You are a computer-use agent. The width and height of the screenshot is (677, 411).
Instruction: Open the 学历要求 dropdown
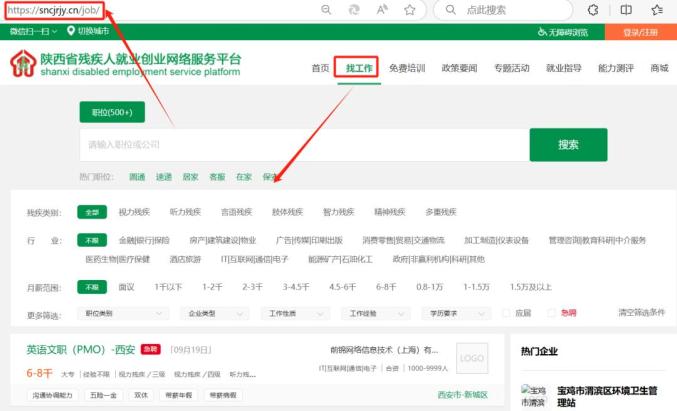451,313
